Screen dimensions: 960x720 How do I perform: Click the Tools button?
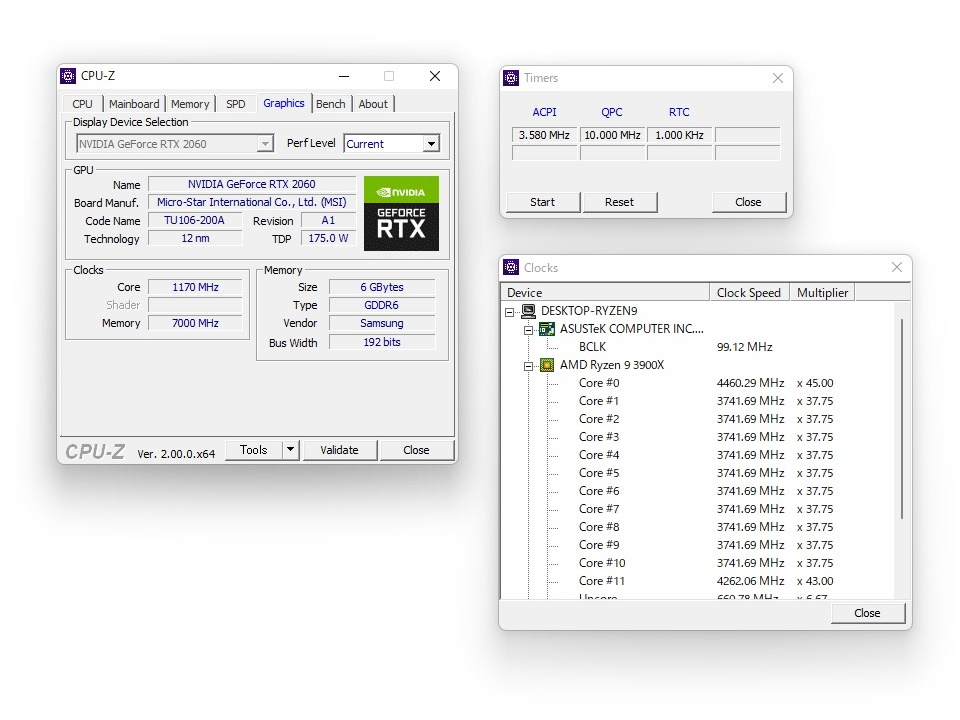tap(253, 450)
